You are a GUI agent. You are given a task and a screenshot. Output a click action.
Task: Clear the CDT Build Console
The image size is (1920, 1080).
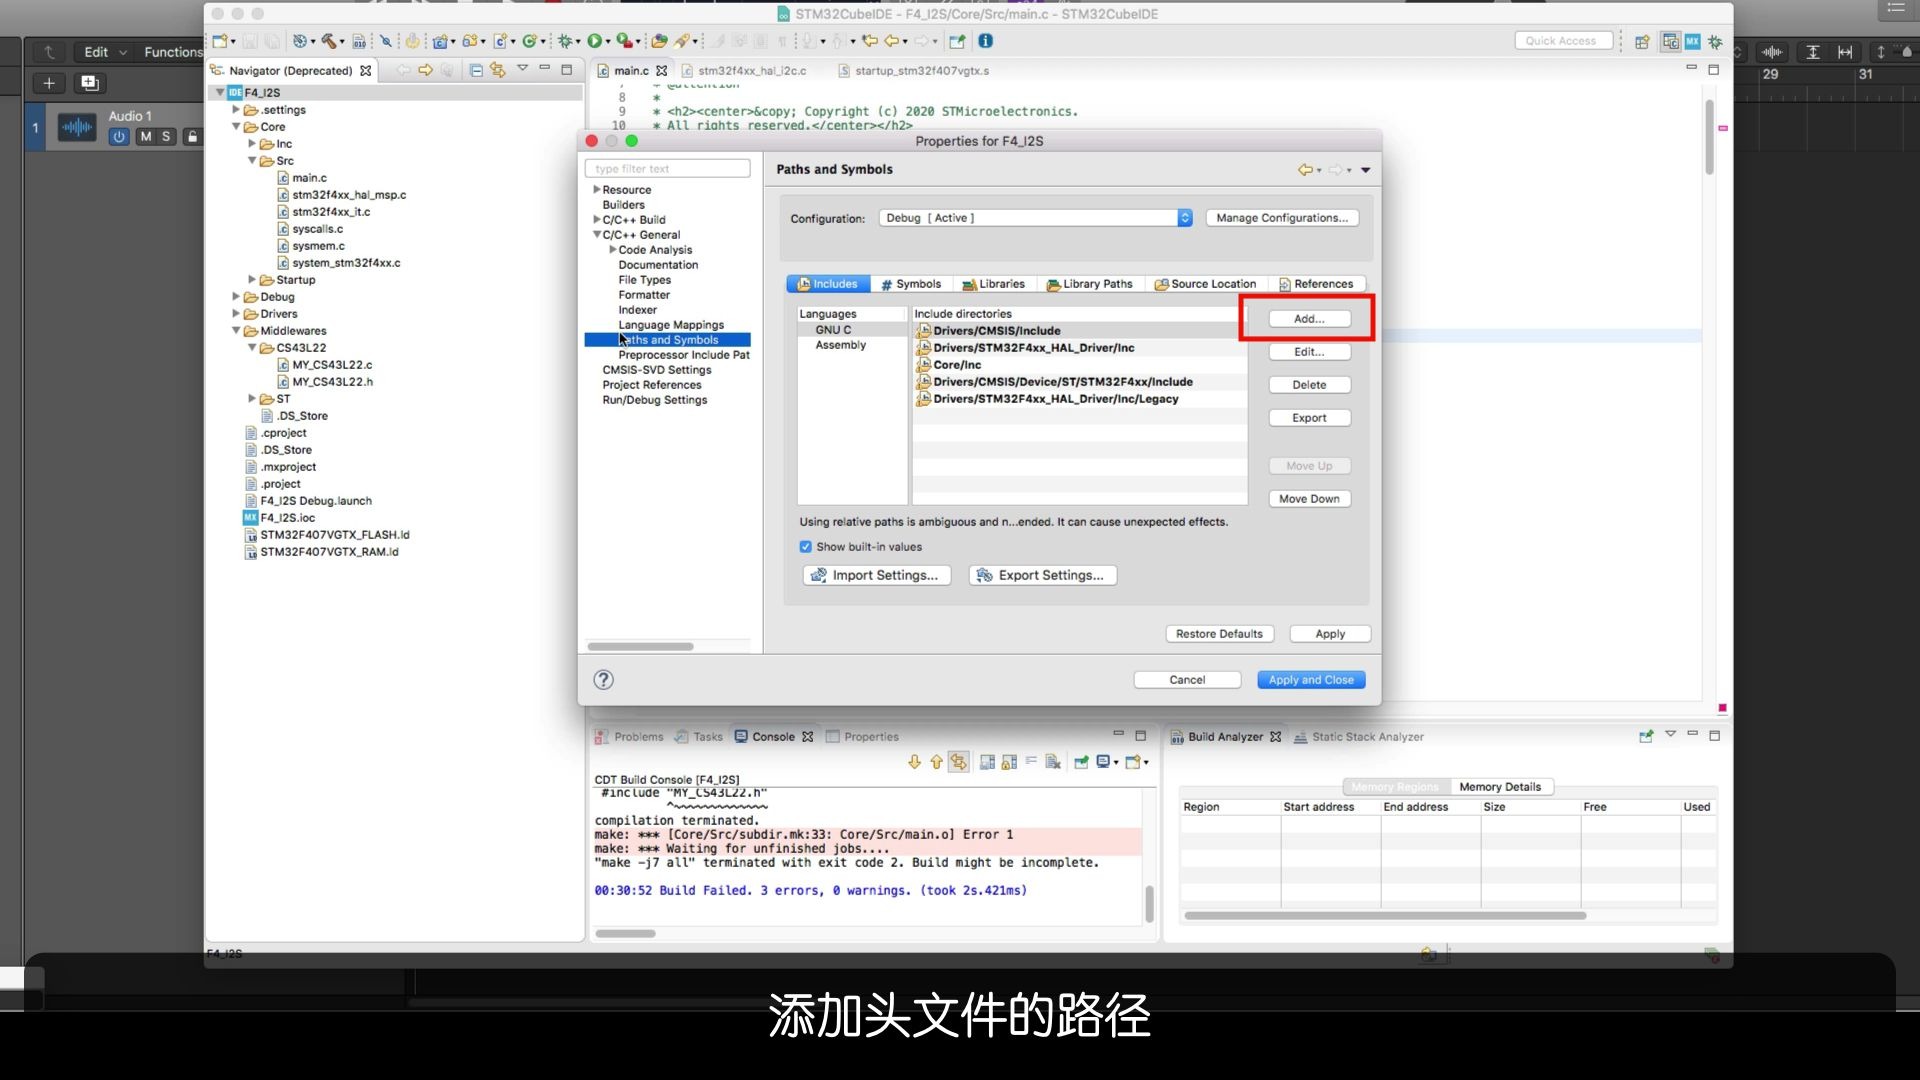[1053, 762]
